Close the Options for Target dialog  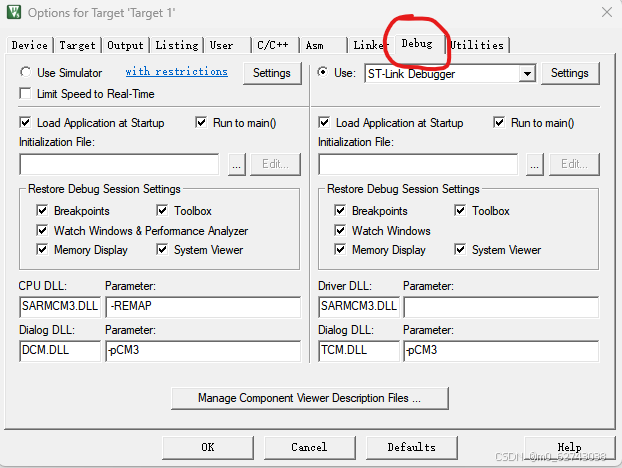607,12
